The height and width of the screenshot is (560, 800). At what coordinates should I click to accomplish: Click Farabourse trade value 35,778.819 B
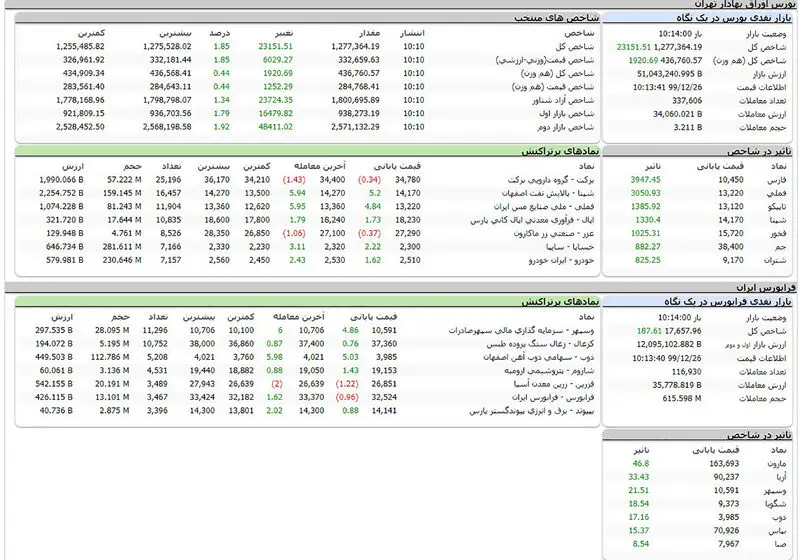coord(677,385)
